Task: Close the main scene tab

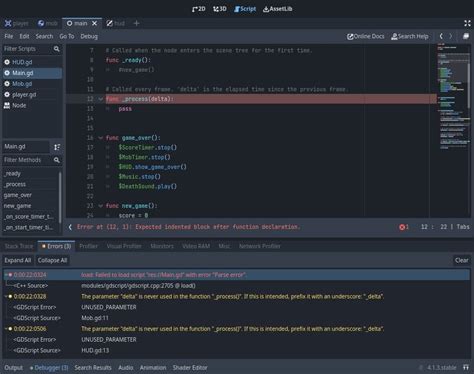Action: [x=95, y=23]
